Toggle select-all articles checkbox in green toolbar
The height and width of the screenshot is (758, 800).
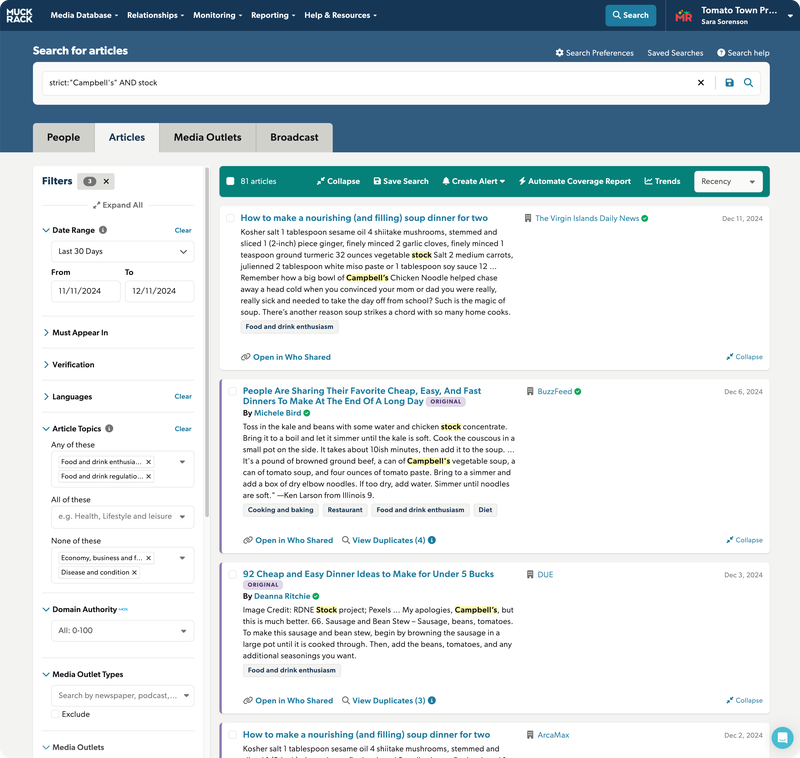[x=231, y=182]
